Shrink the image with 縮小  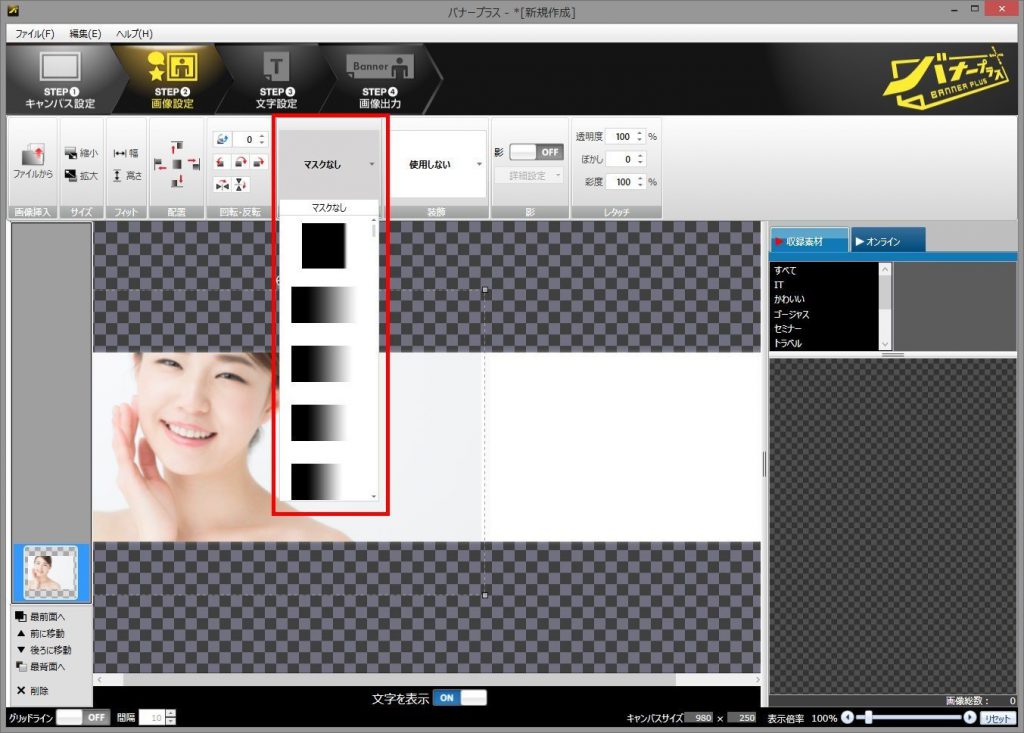[x=81, y=153]
